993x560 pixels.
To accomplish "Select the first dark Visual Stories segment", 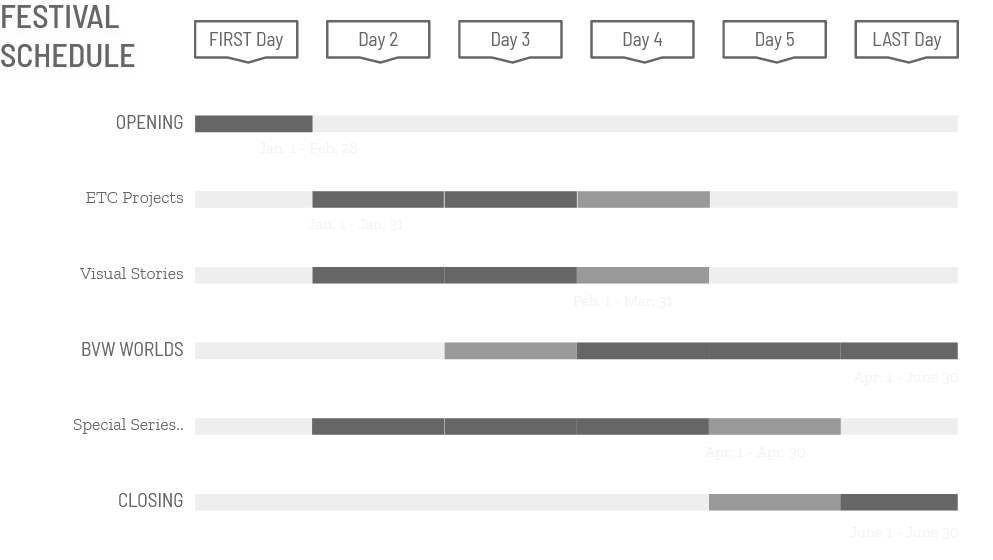I will (x=378, y=275).
